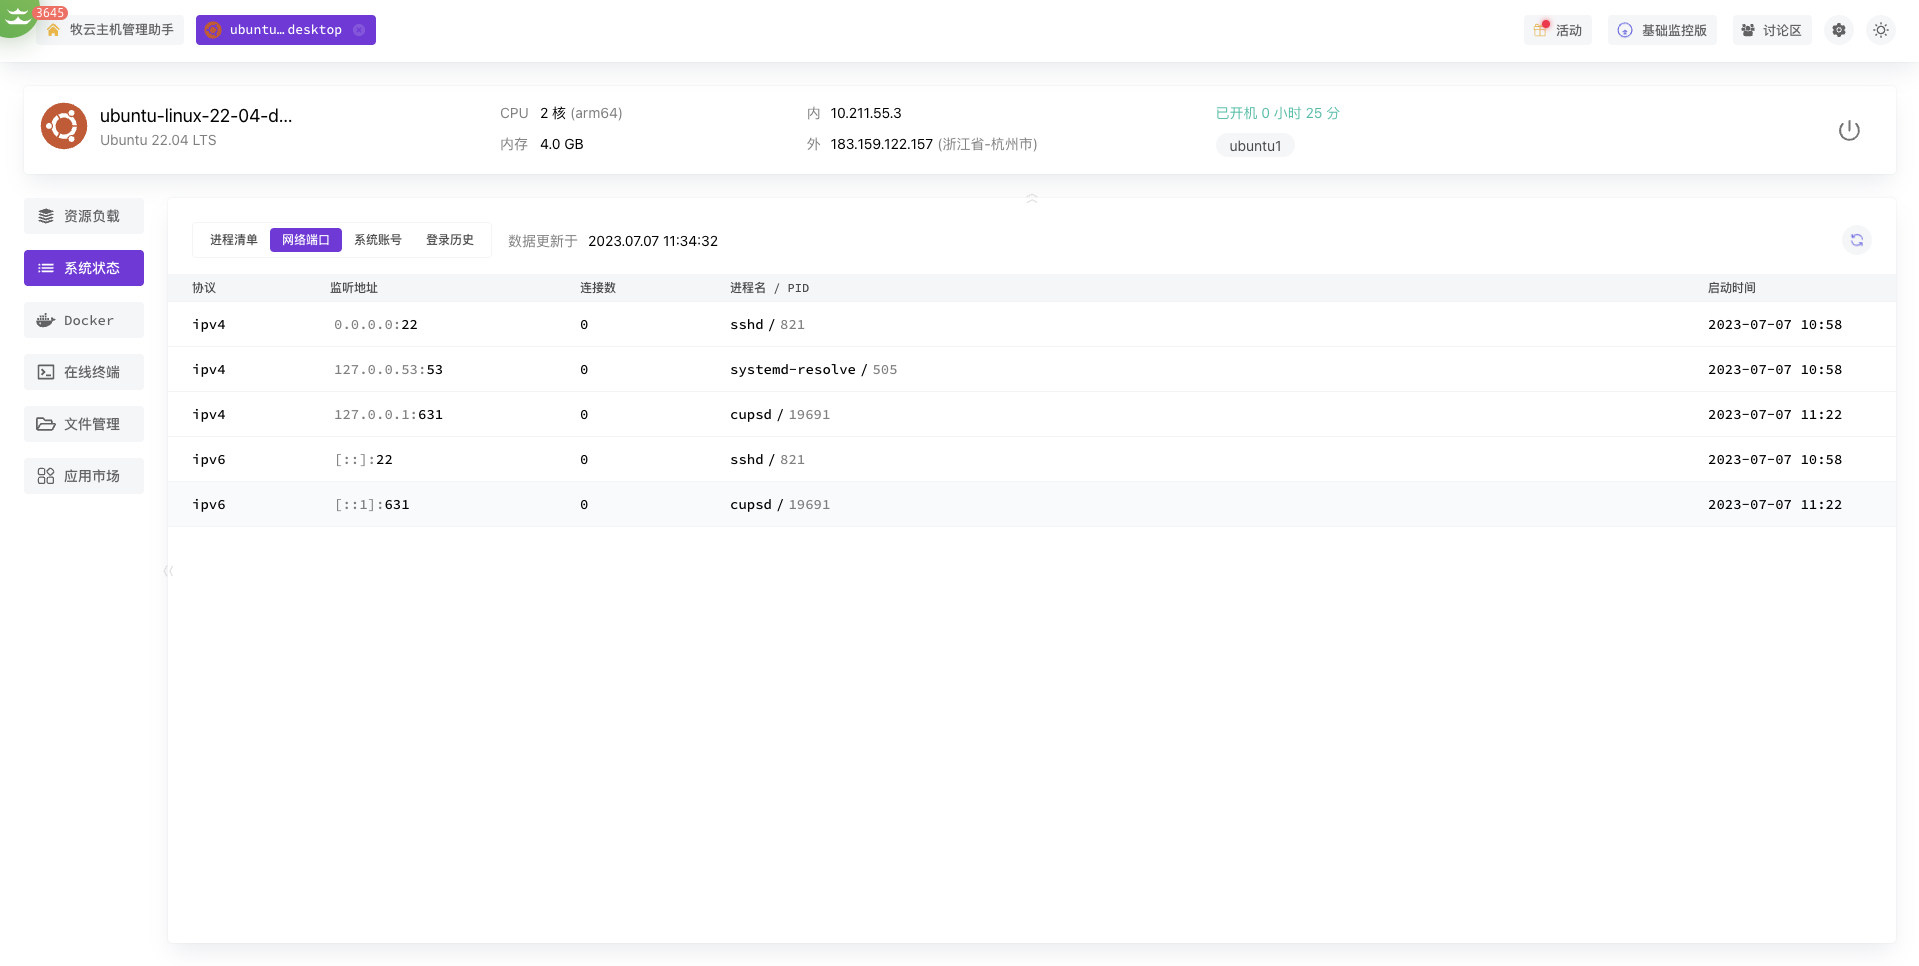Switch to the 进程清单 tab
The image size is (1919, 966).
click(234, 240)
